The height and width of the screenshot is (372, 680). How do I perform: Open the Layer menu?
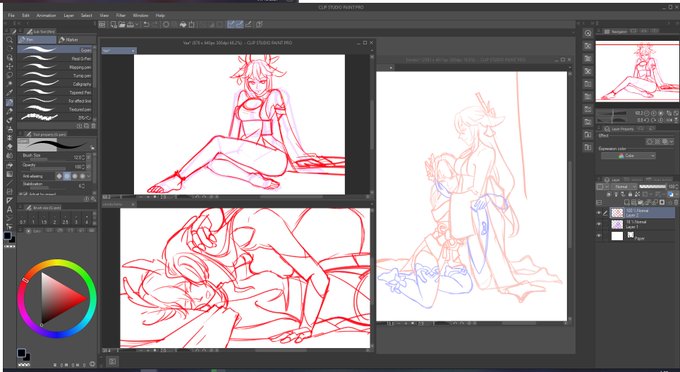click(x=69, y=15)
